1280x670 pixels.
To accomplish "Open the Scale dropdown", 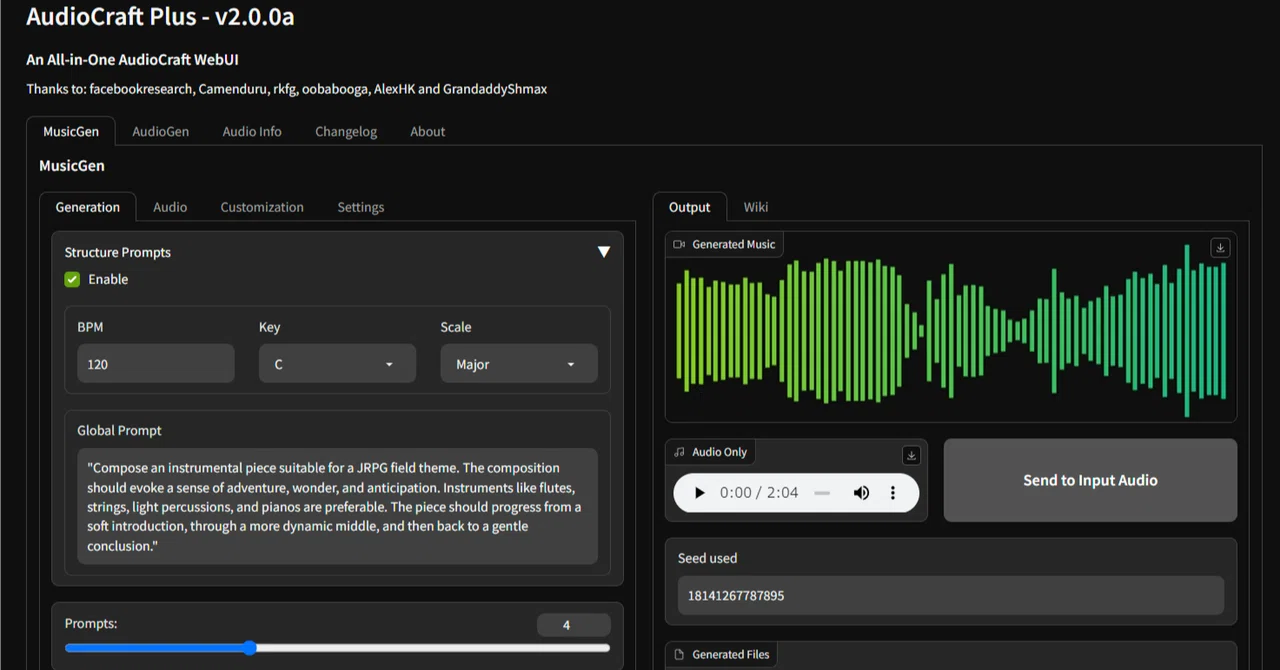I will pos(519,364).
